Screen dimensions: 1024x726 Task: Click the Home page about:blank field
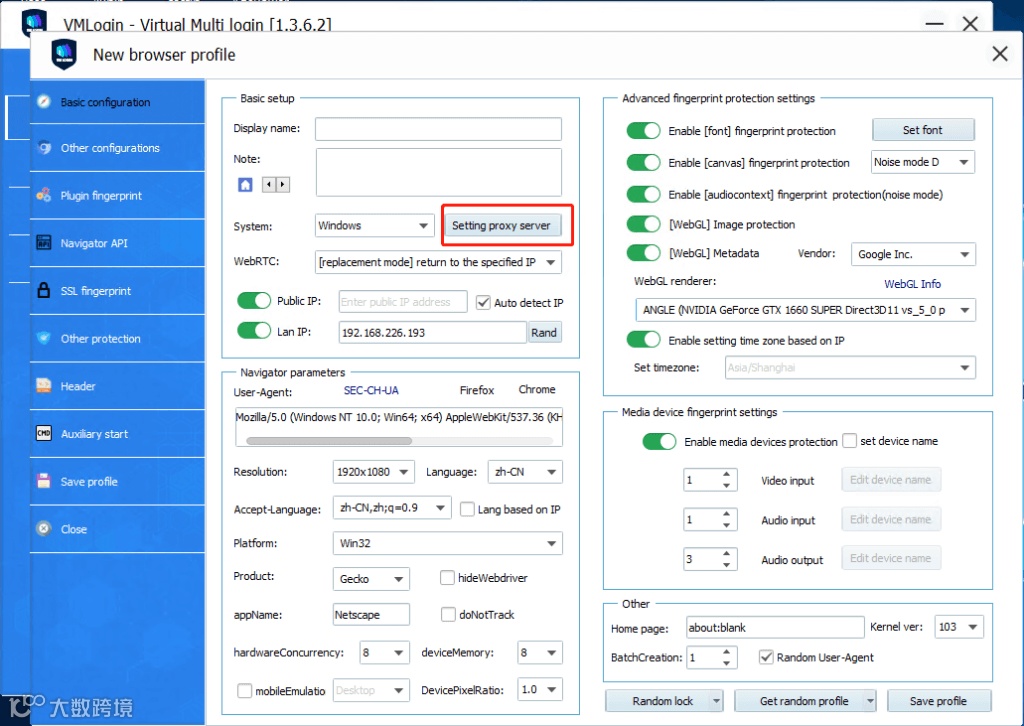coord(775,627)
